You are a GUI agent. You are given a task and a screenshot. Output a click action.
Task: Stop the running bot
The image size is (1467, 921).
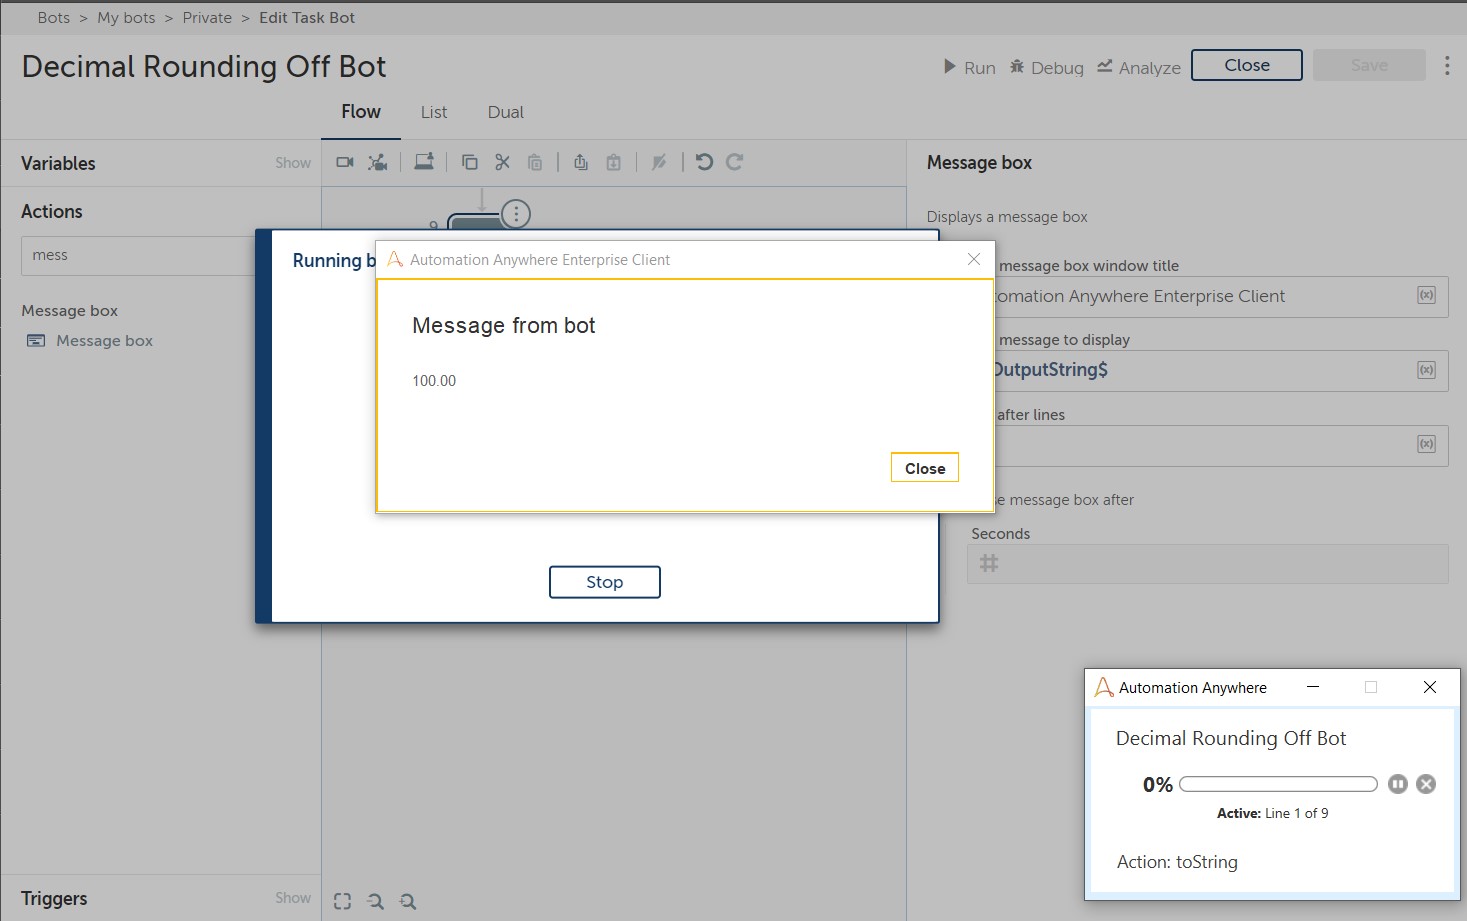tap(604, 582)
